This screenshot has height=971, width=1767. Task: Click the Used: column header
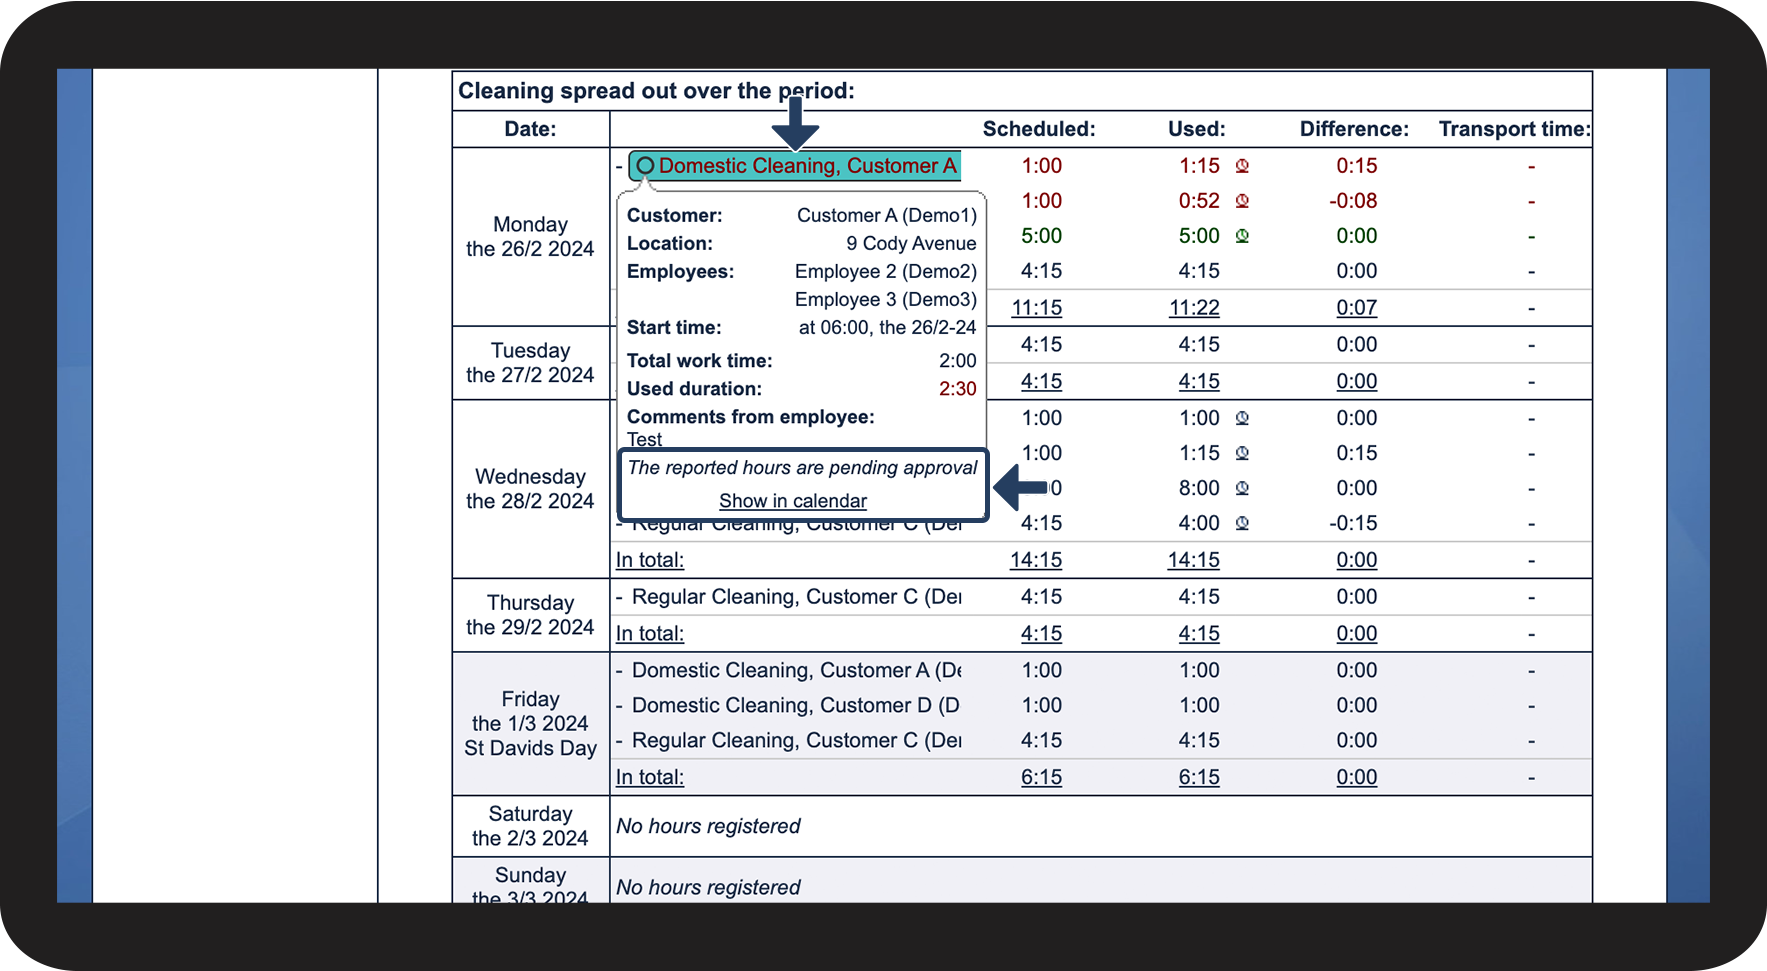click(x=1197, y=129)
